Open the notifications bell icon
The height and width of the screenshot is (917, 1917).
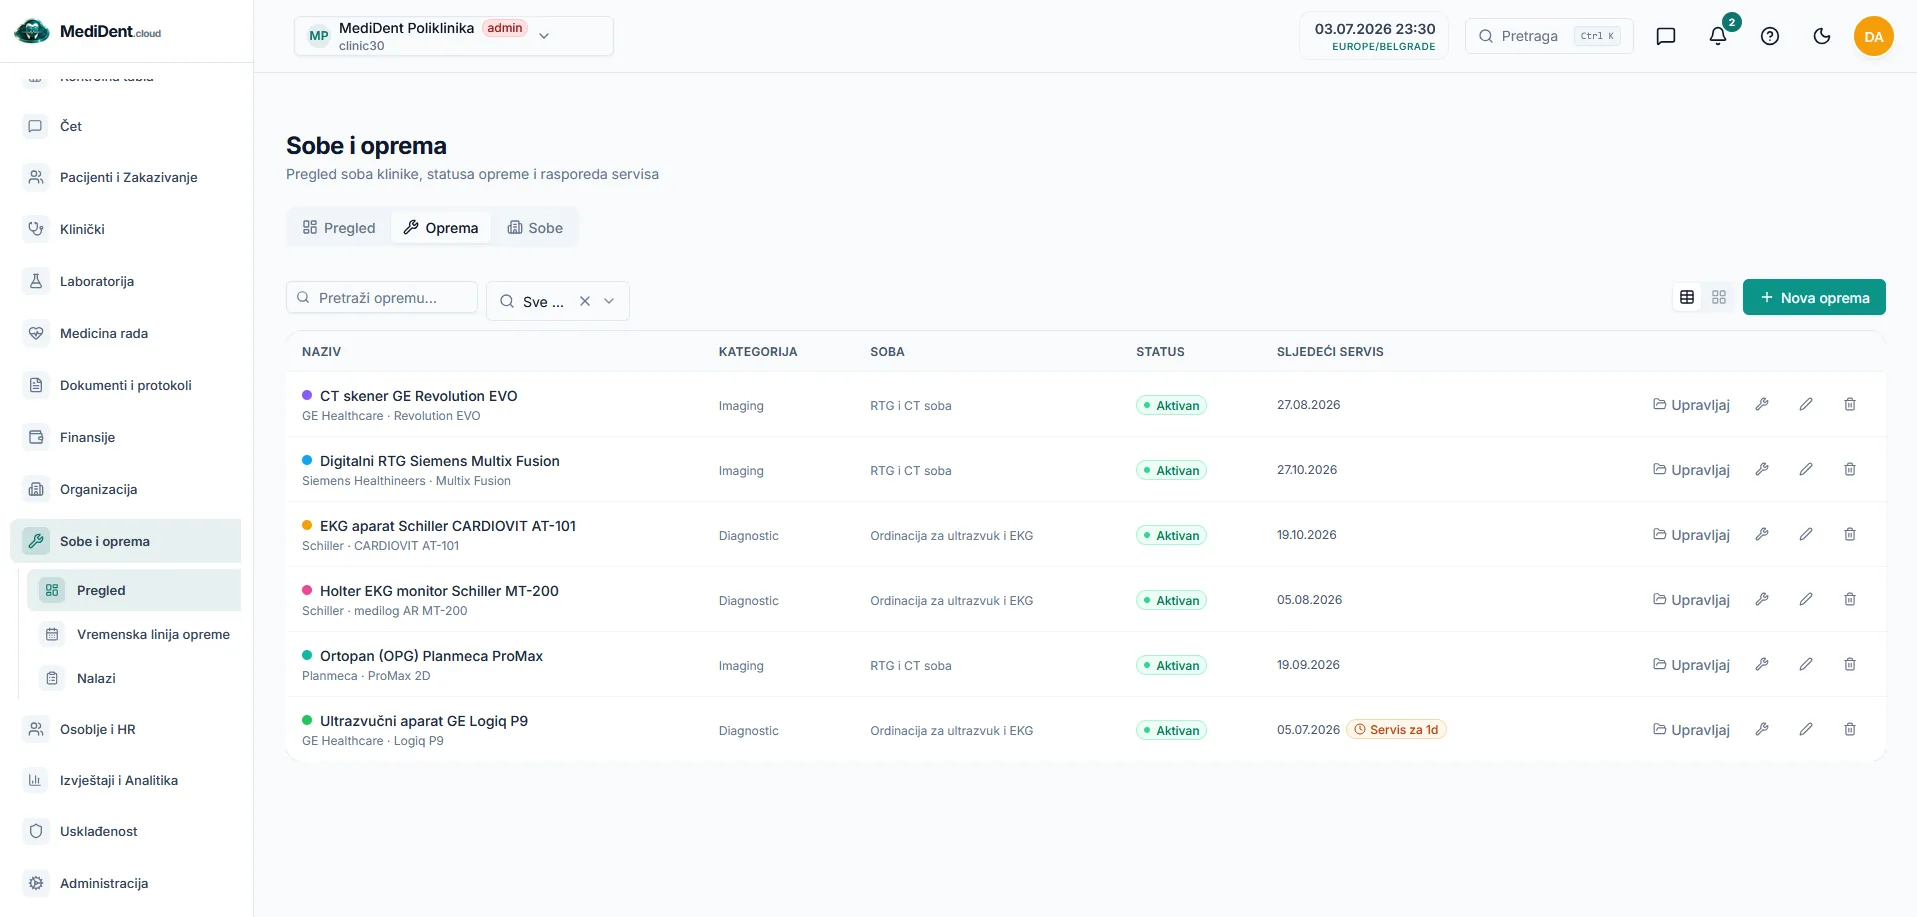(1718, 36)
